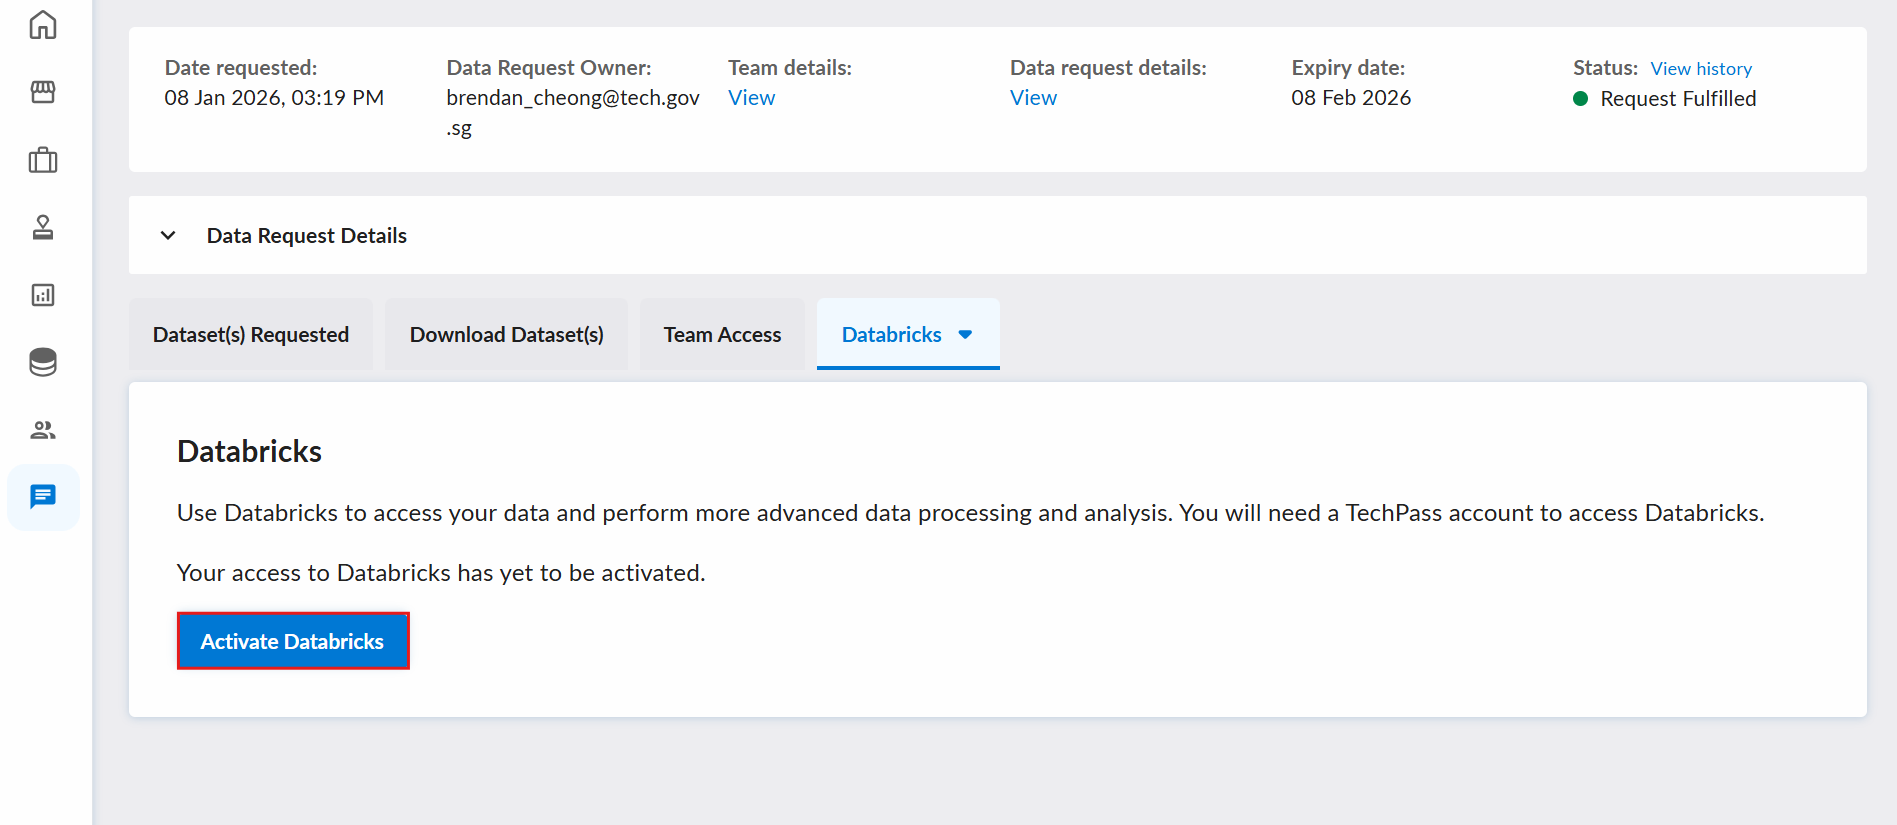
Task: Click the Databricks section heading
Action: pyautogui.click(x=249, y=452)
